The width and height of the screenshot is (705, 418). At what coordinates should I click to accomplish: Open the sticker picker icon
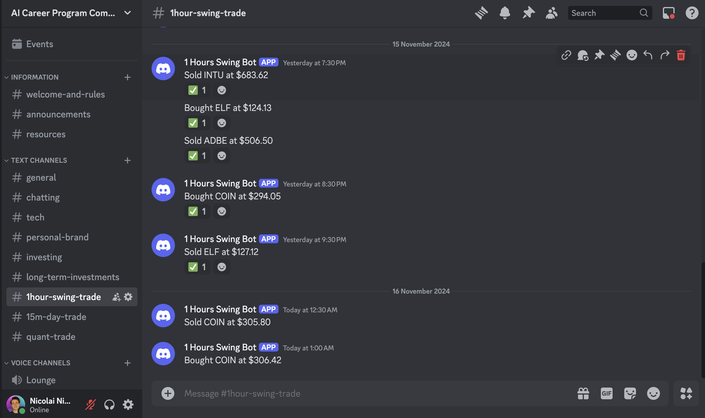pos(630,394)
